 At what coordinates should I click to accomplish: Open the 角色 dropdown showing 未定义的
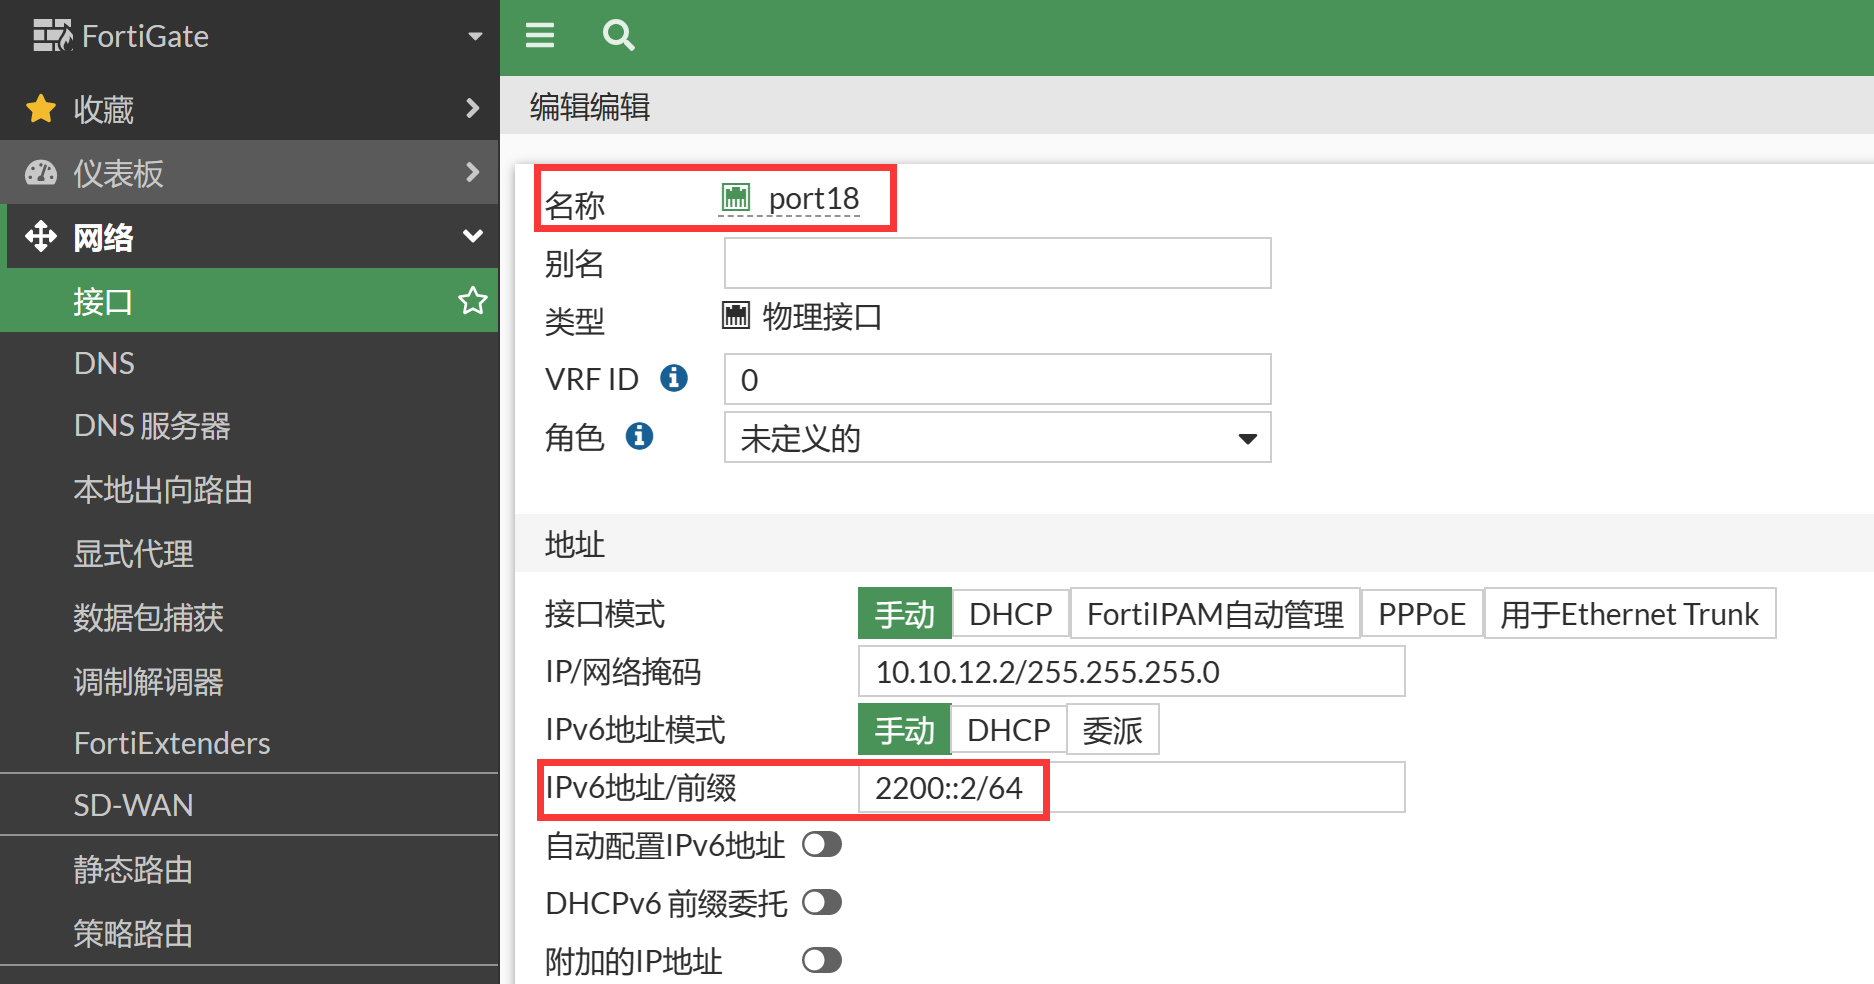point(997,438)
